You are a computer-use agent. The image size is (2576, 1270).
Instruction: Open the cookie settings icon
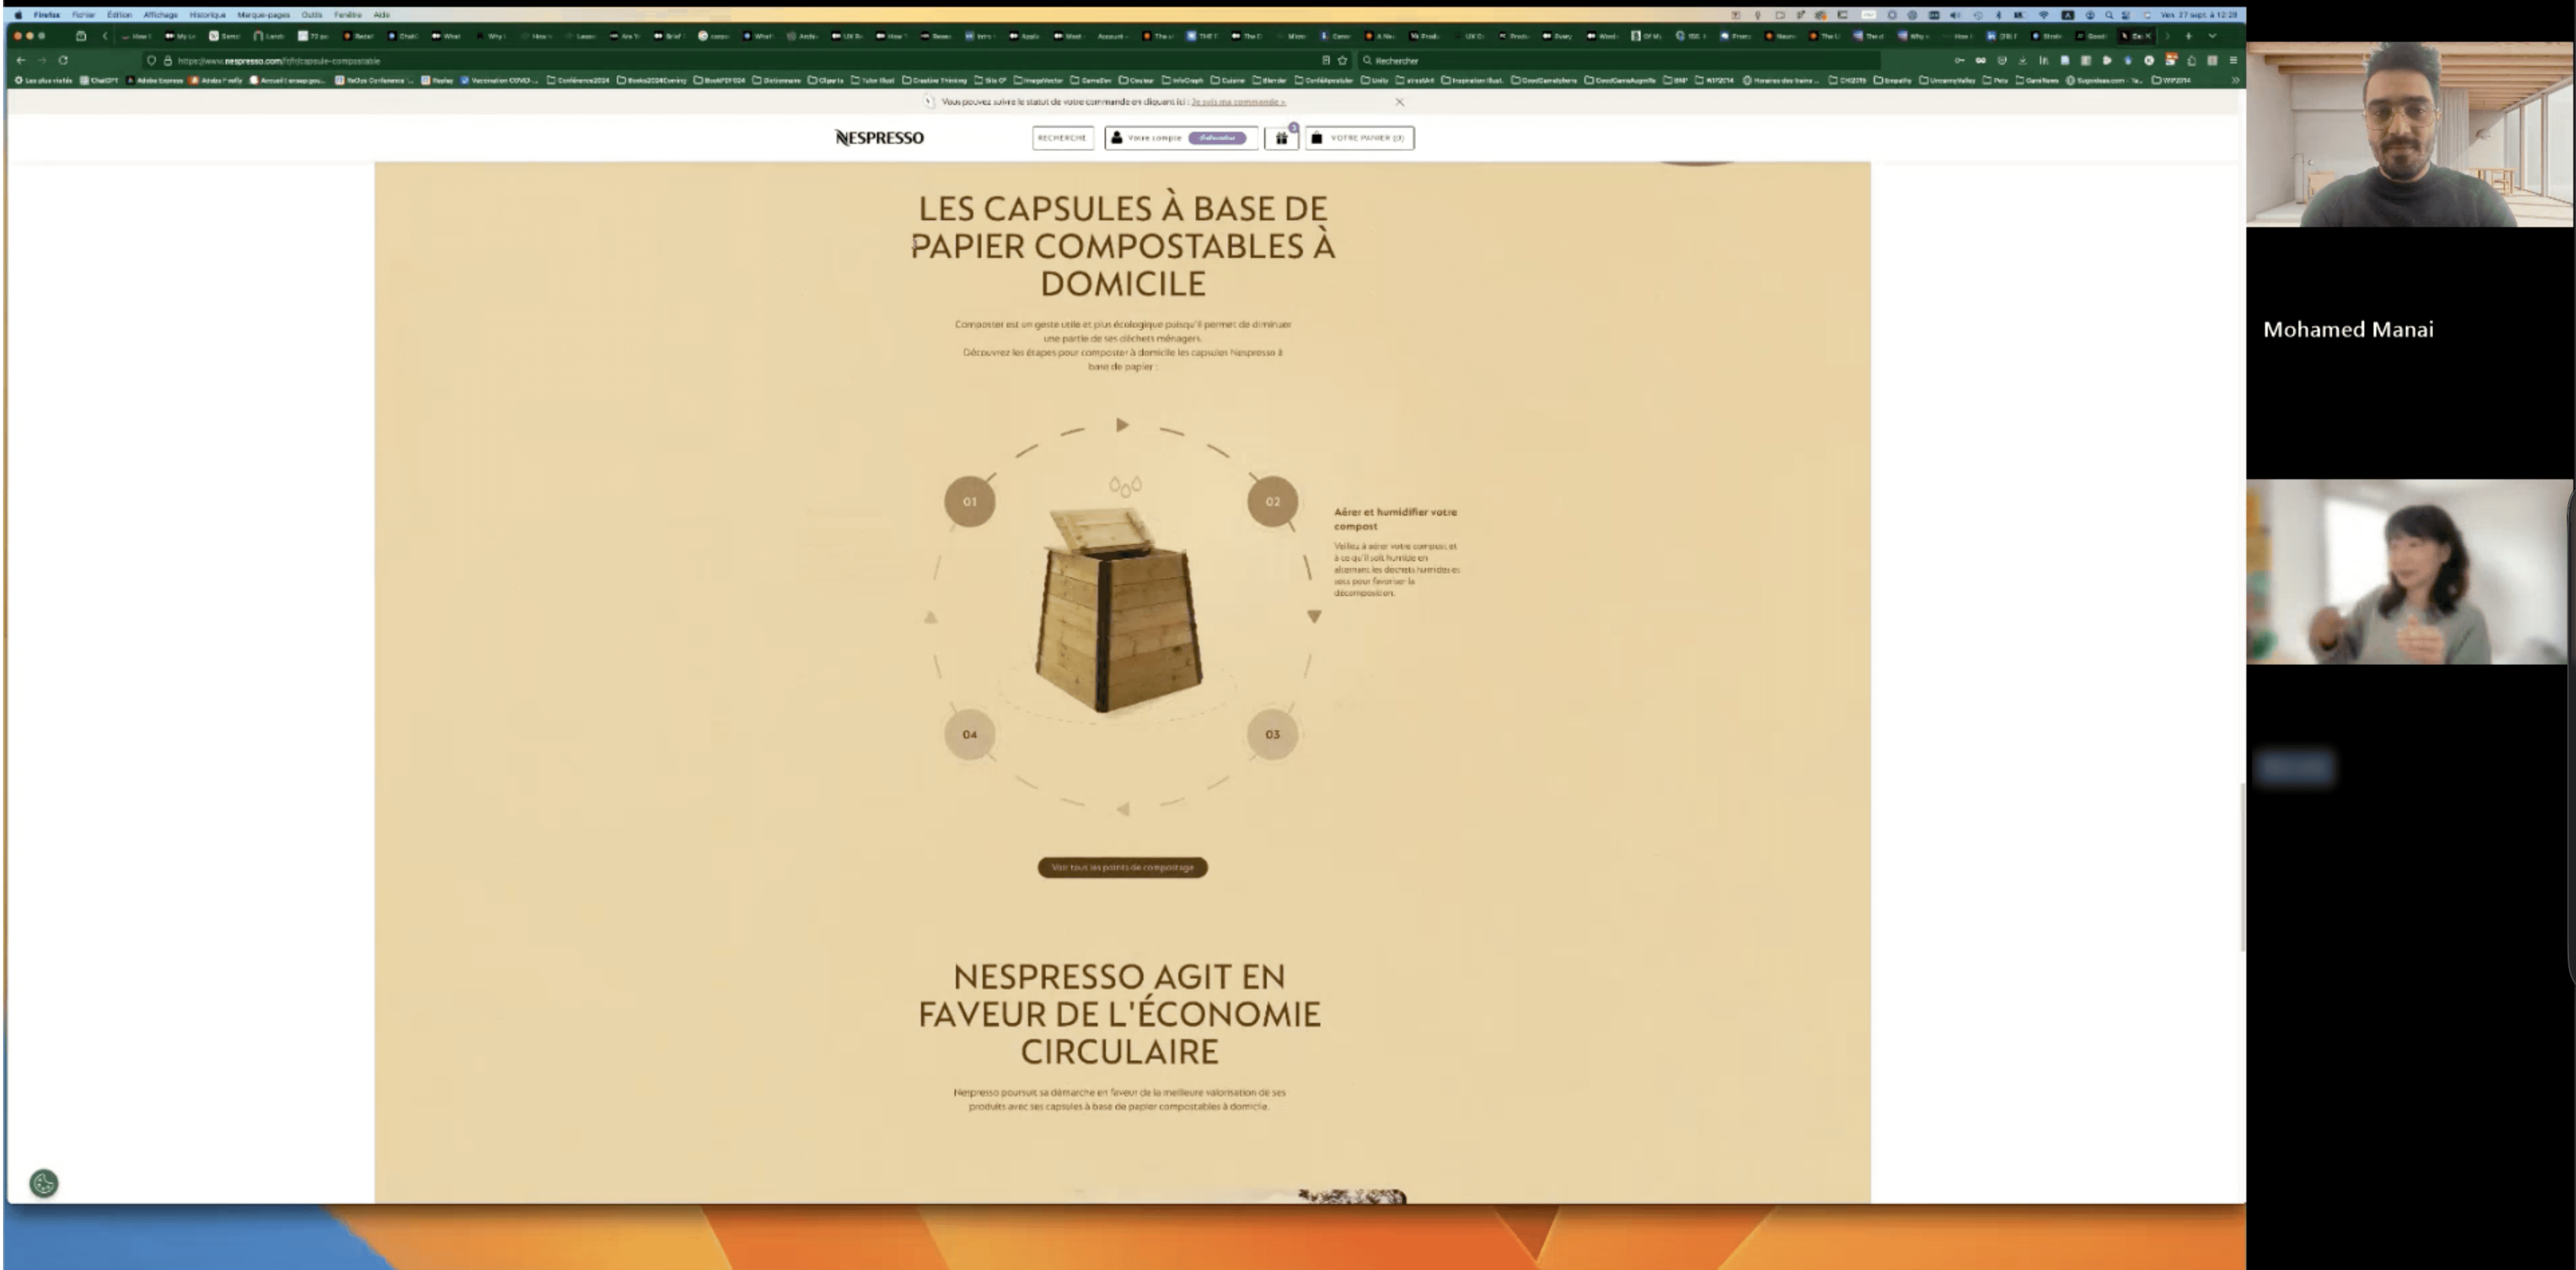click(44, 1183)
